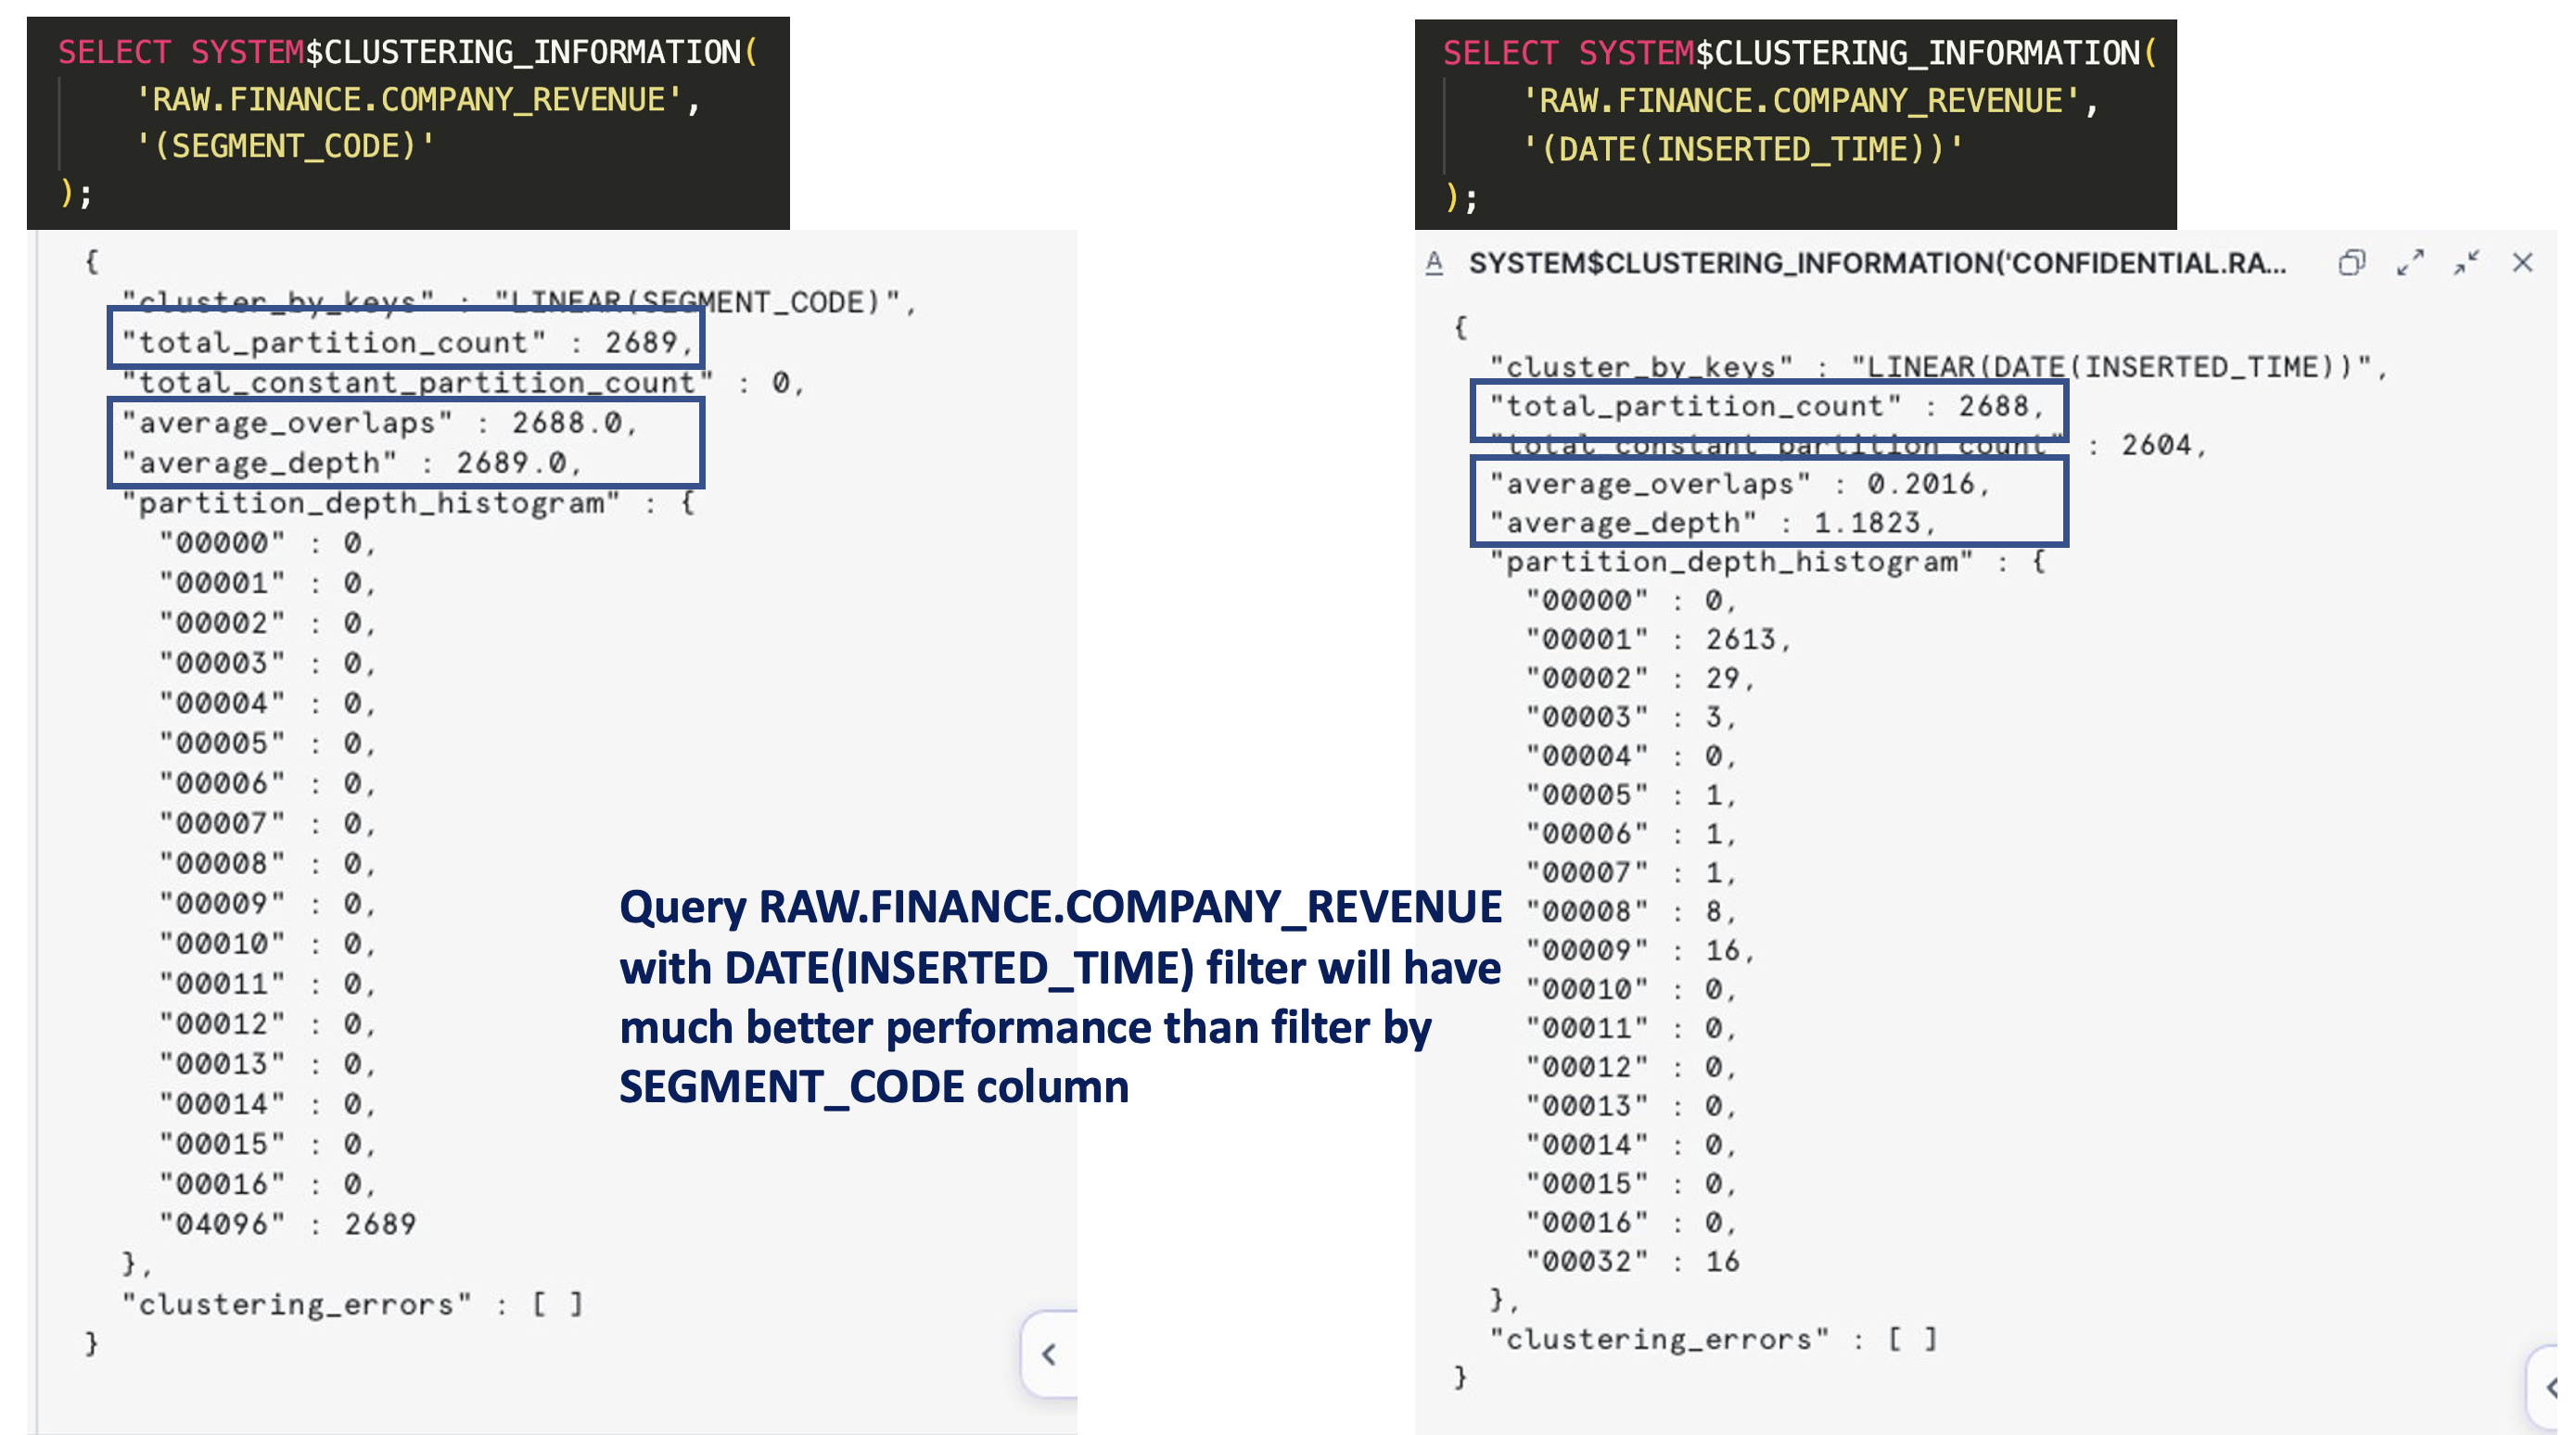Select 'total_partition_count : 2689' in left result

[x=407, y=342]
